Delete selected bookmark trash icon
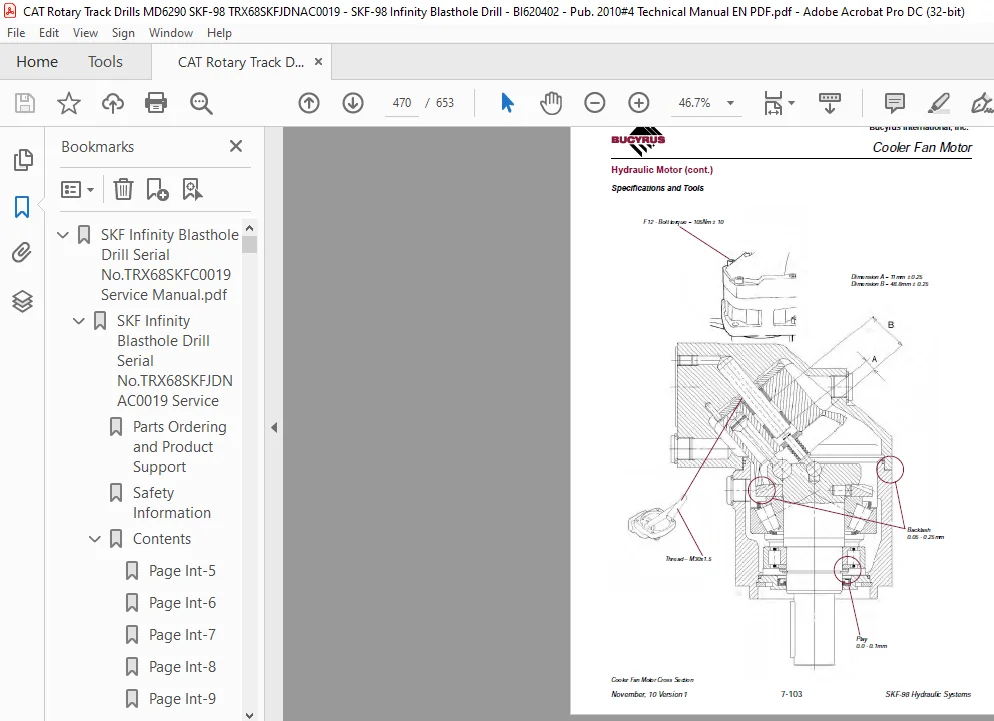This screenshot has width=994, height=721. pyautogui.click(x=123, y=189)
